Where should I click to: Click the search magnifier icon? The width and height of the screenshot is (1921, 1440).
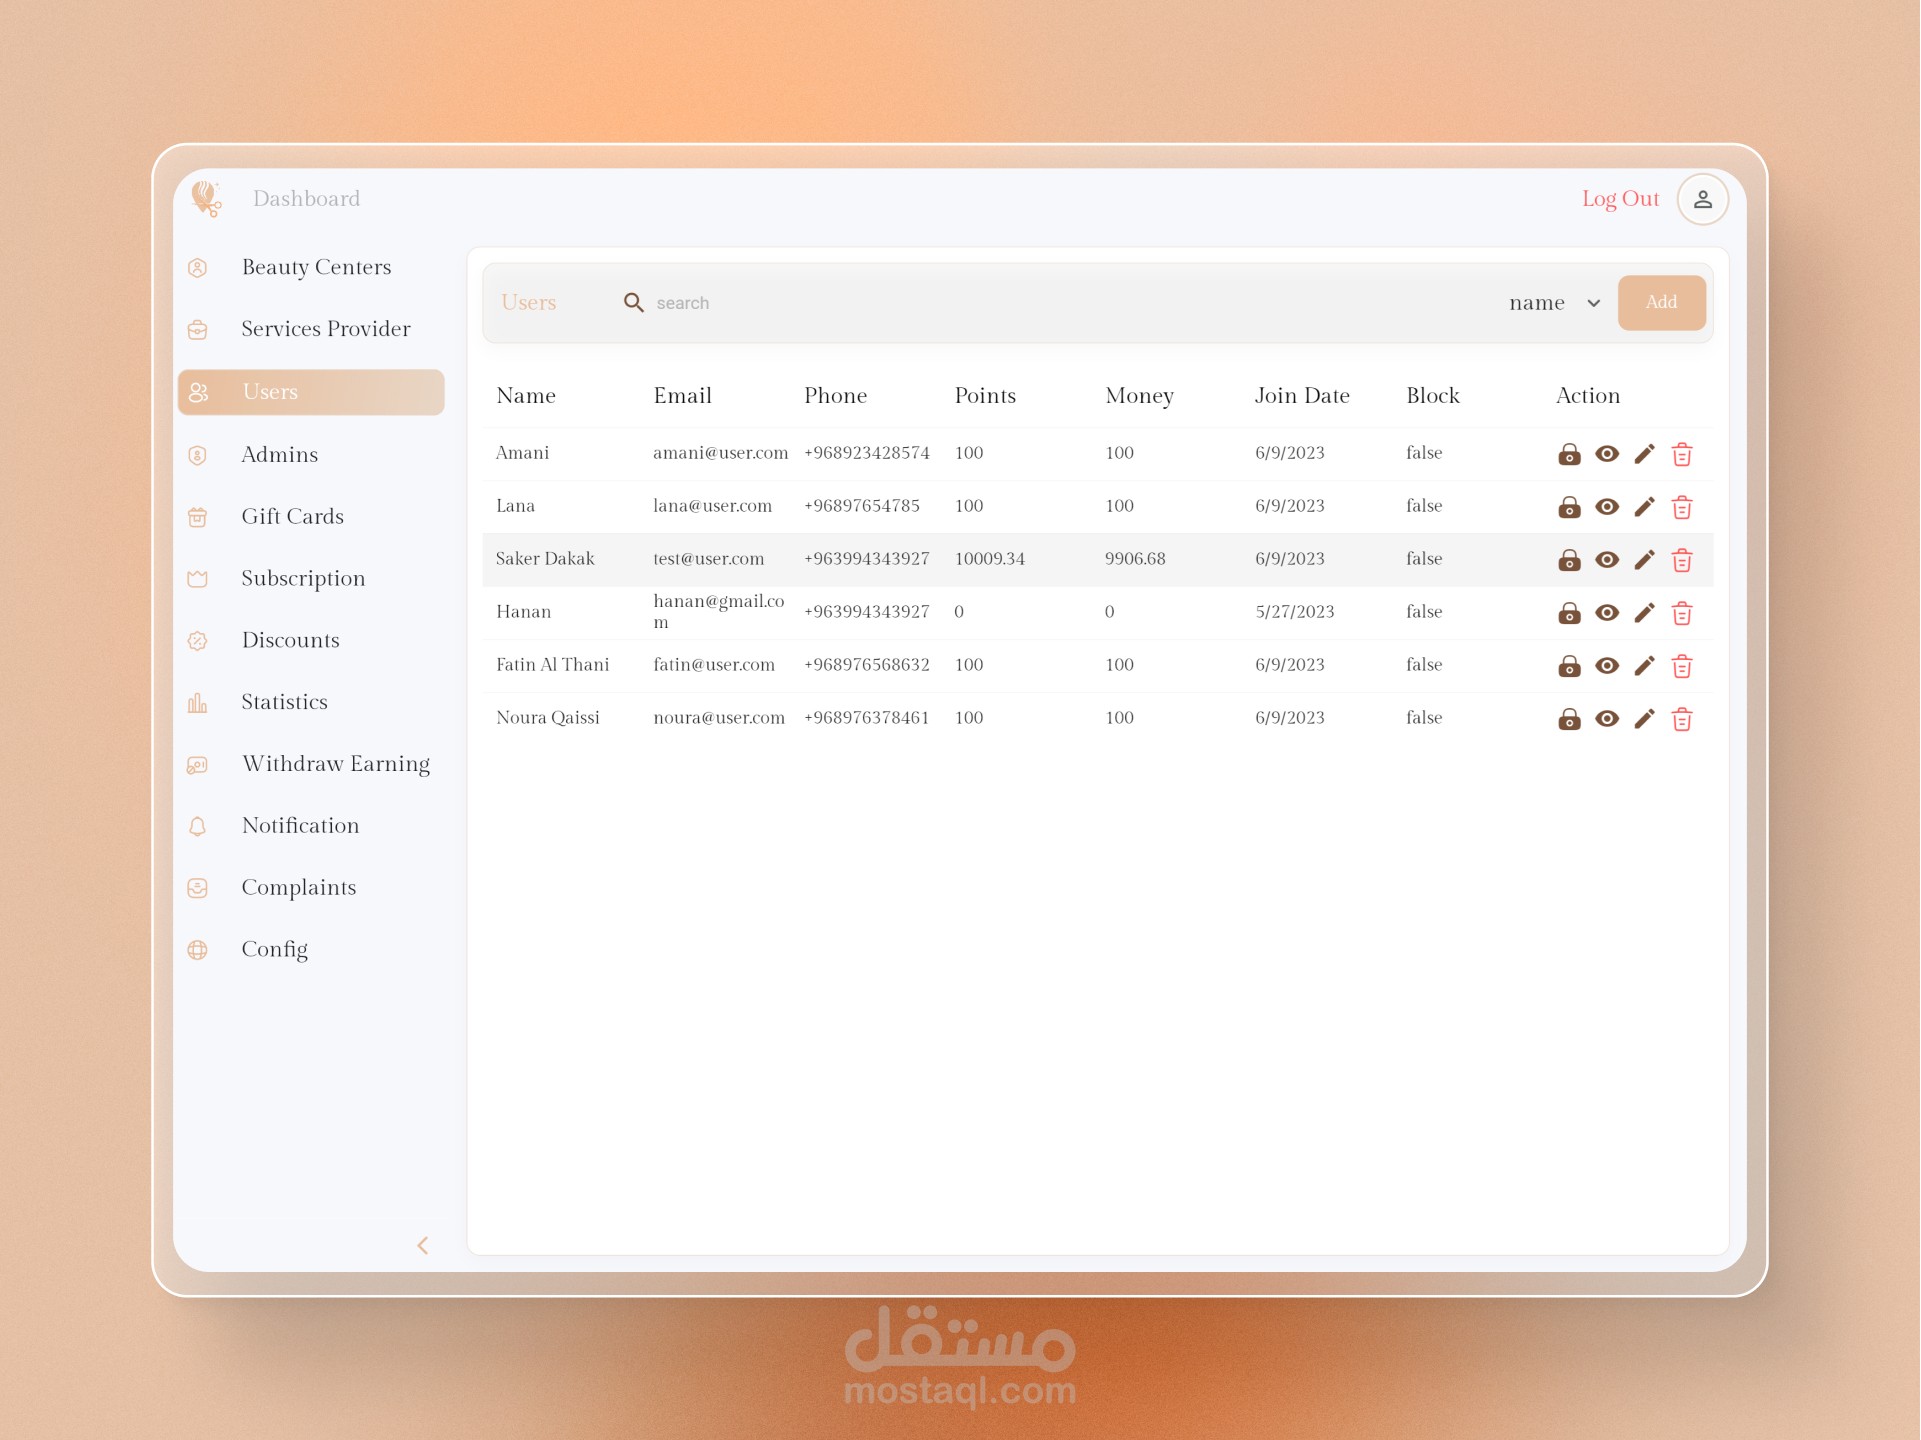tap(633, 302)
